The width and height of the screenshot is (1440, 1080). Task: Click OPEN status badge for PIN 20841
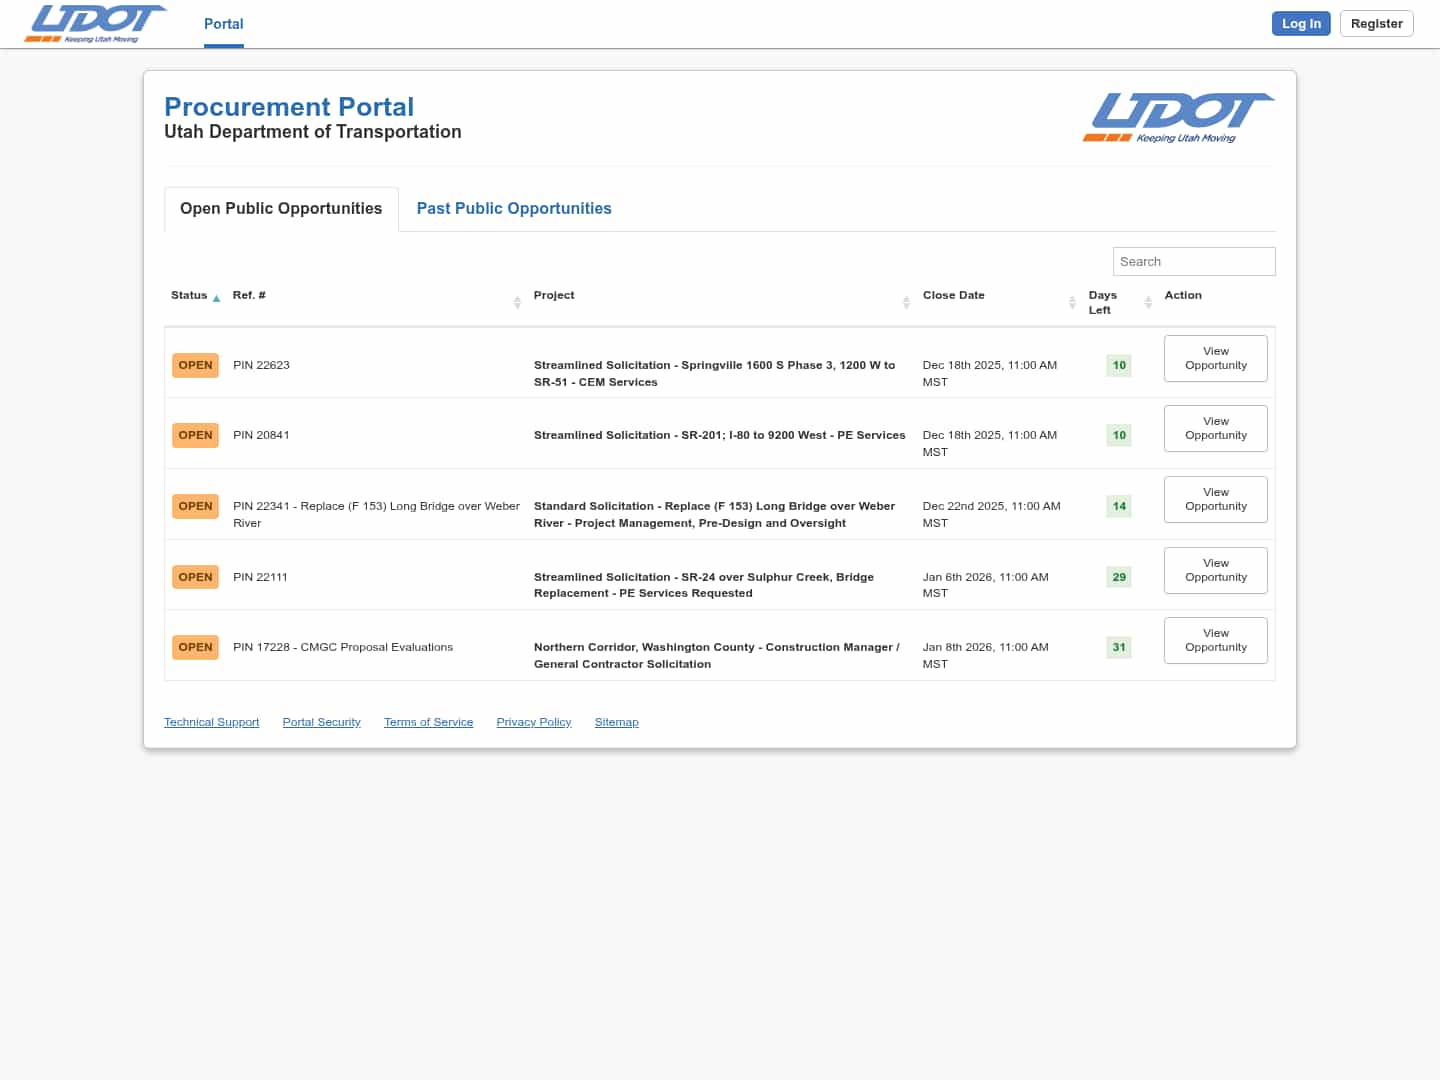[195, 435]
